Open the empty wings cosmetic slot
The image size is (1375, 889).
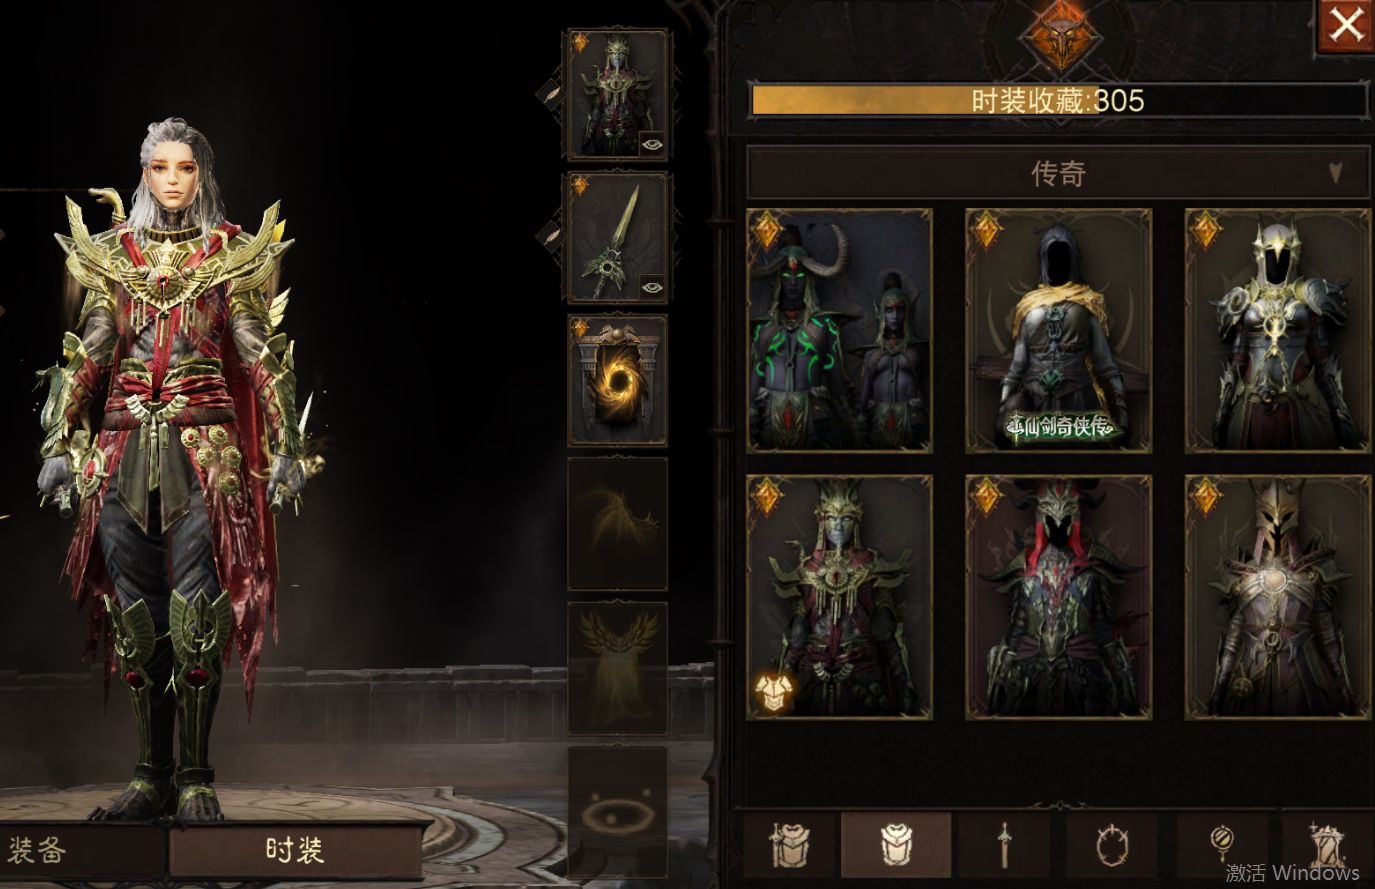(x=618, y=524)
